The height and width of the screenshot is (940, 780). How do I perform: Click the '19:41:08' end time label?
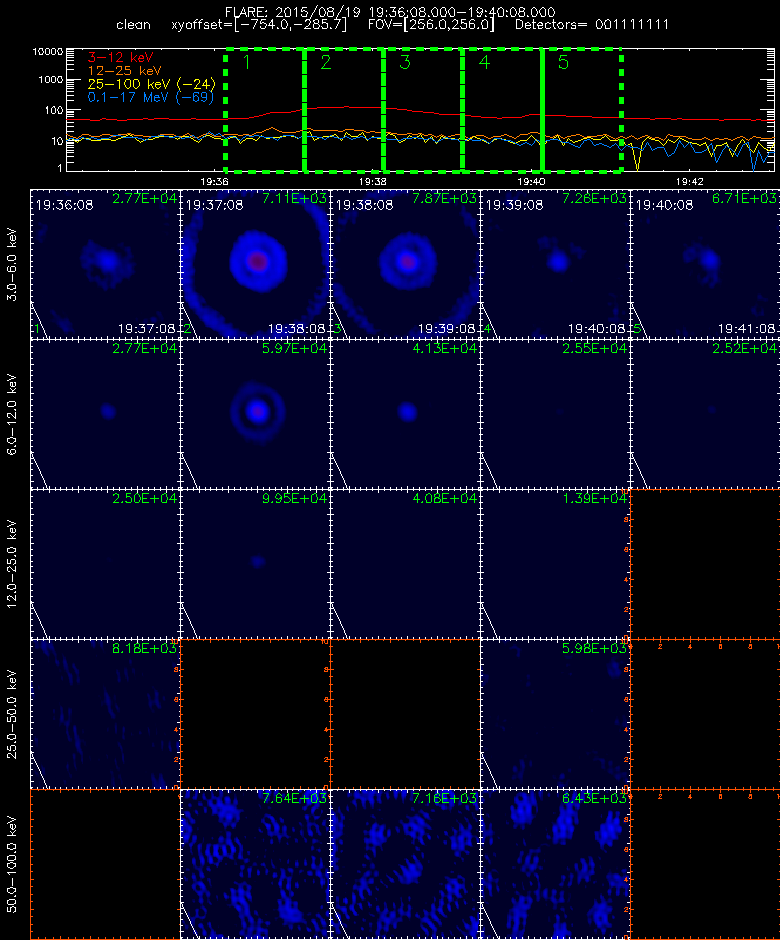point(746,329)
